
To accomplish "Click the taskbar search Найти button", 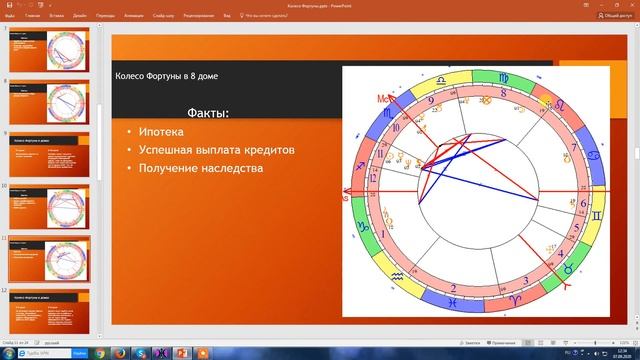I will (80, 353).
